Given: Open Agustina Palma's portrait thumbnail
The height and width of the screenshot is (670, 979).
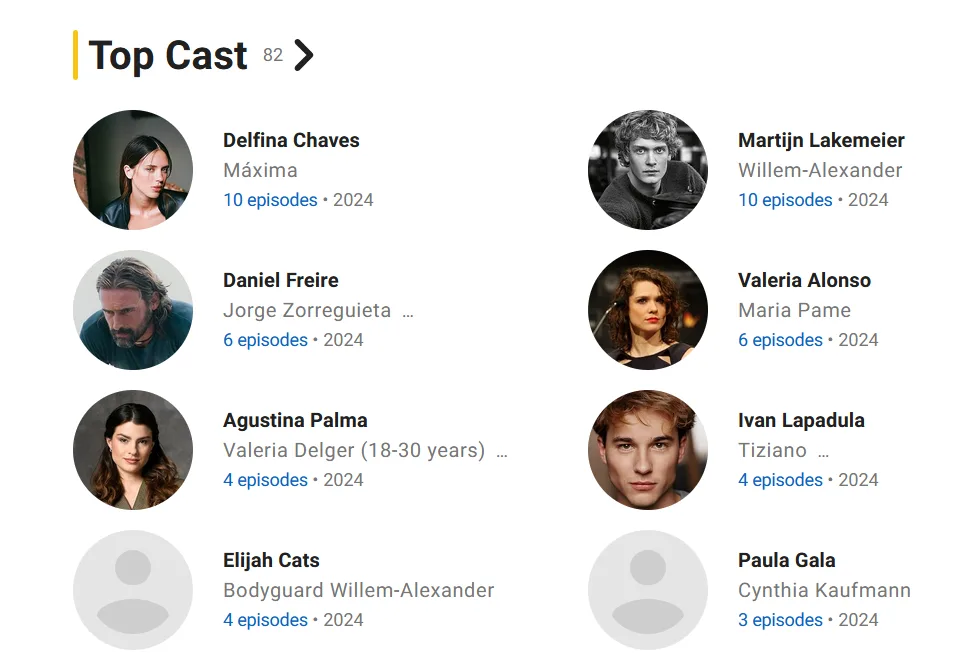Looking at the screenshot, I should pos(133,450).
